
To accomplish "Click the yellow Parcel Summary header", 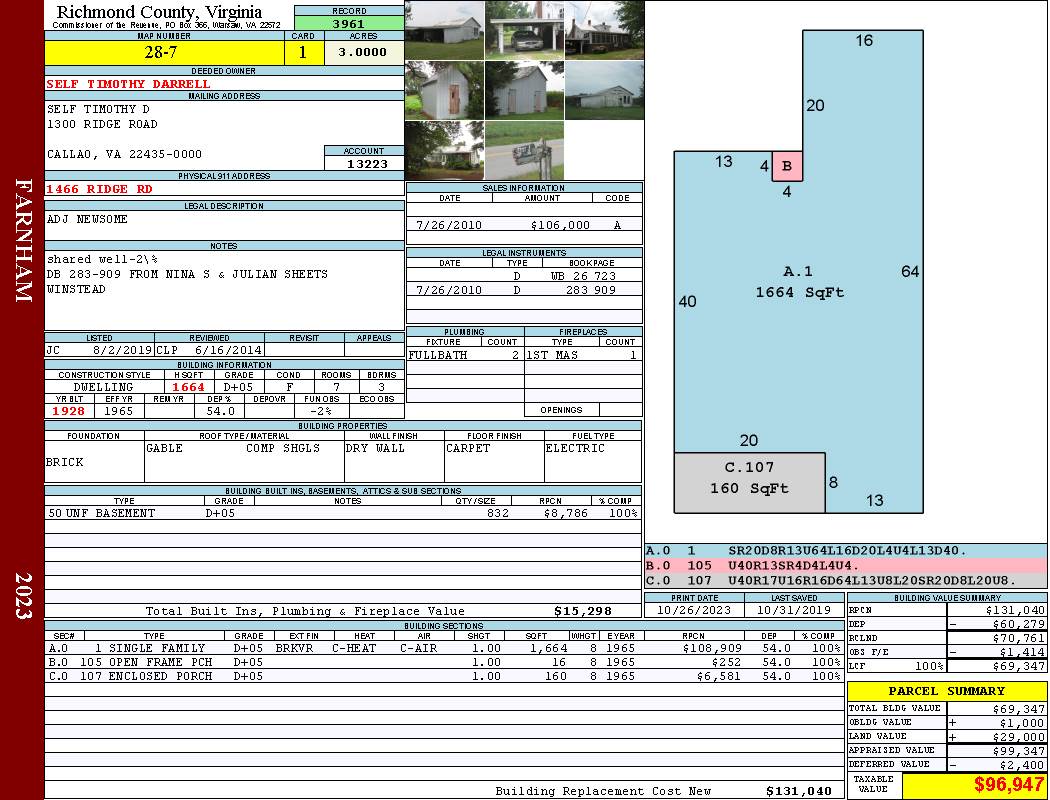I will [x=946, y=691].
